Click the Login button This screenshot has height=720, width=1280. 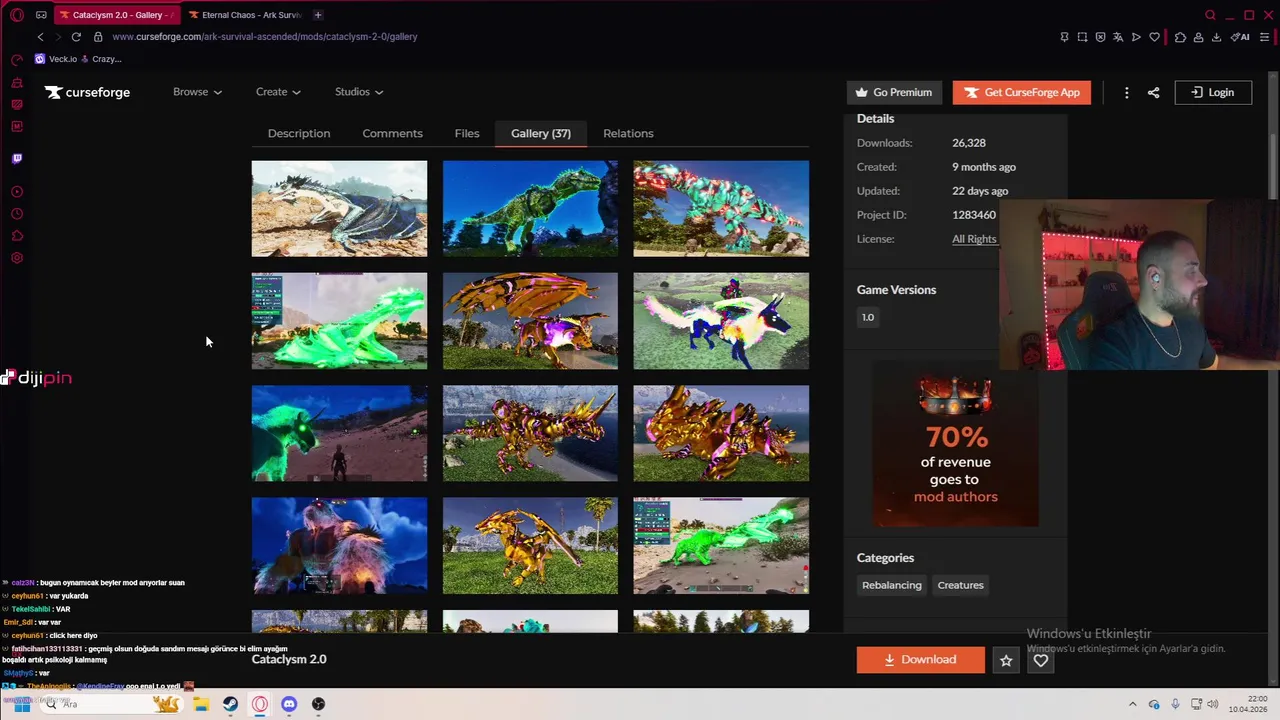[1213, 92]
